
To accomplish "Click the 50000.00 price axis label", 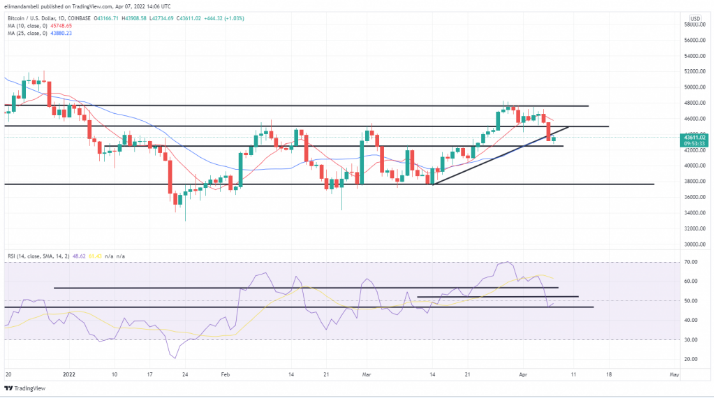I will [695, 87].
